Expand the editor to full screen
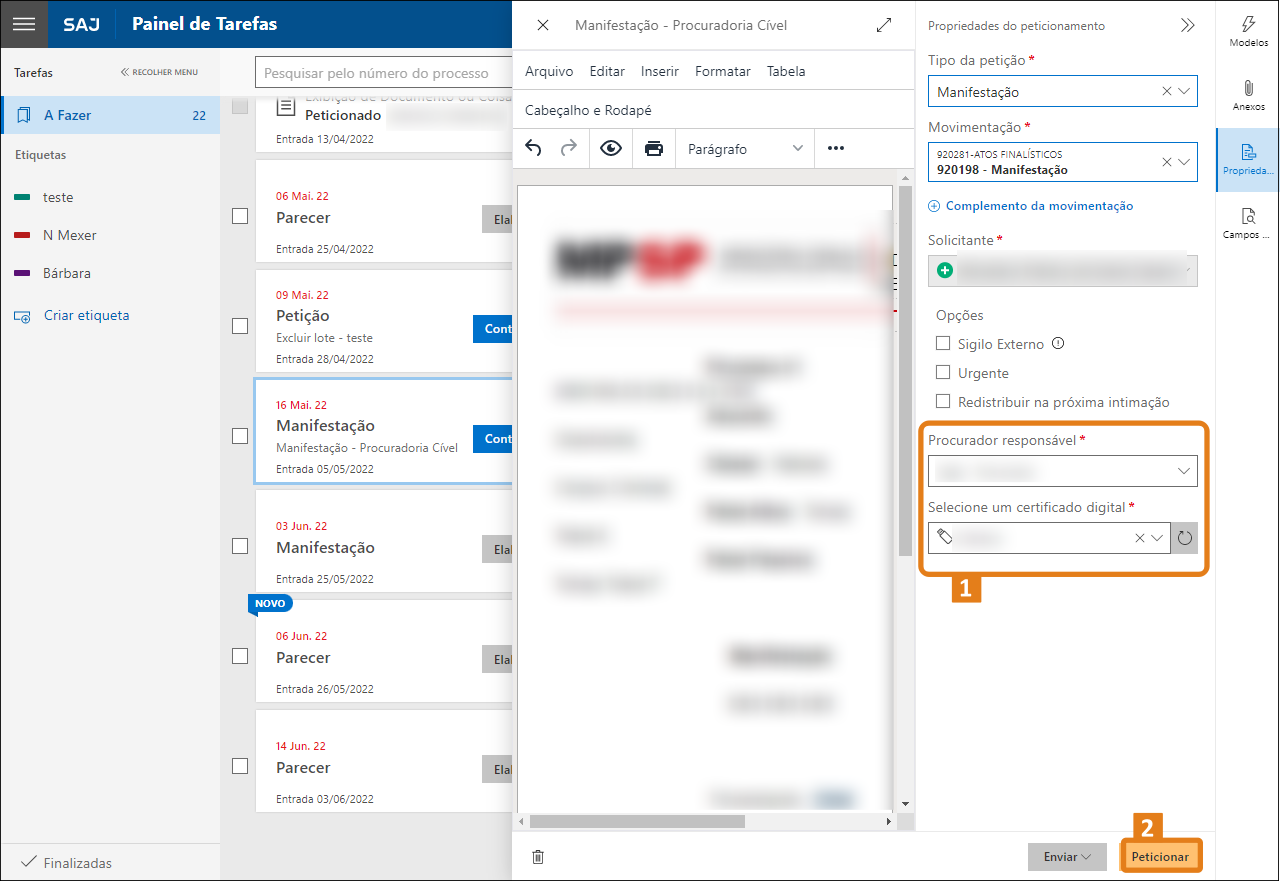 click(884, 25)
